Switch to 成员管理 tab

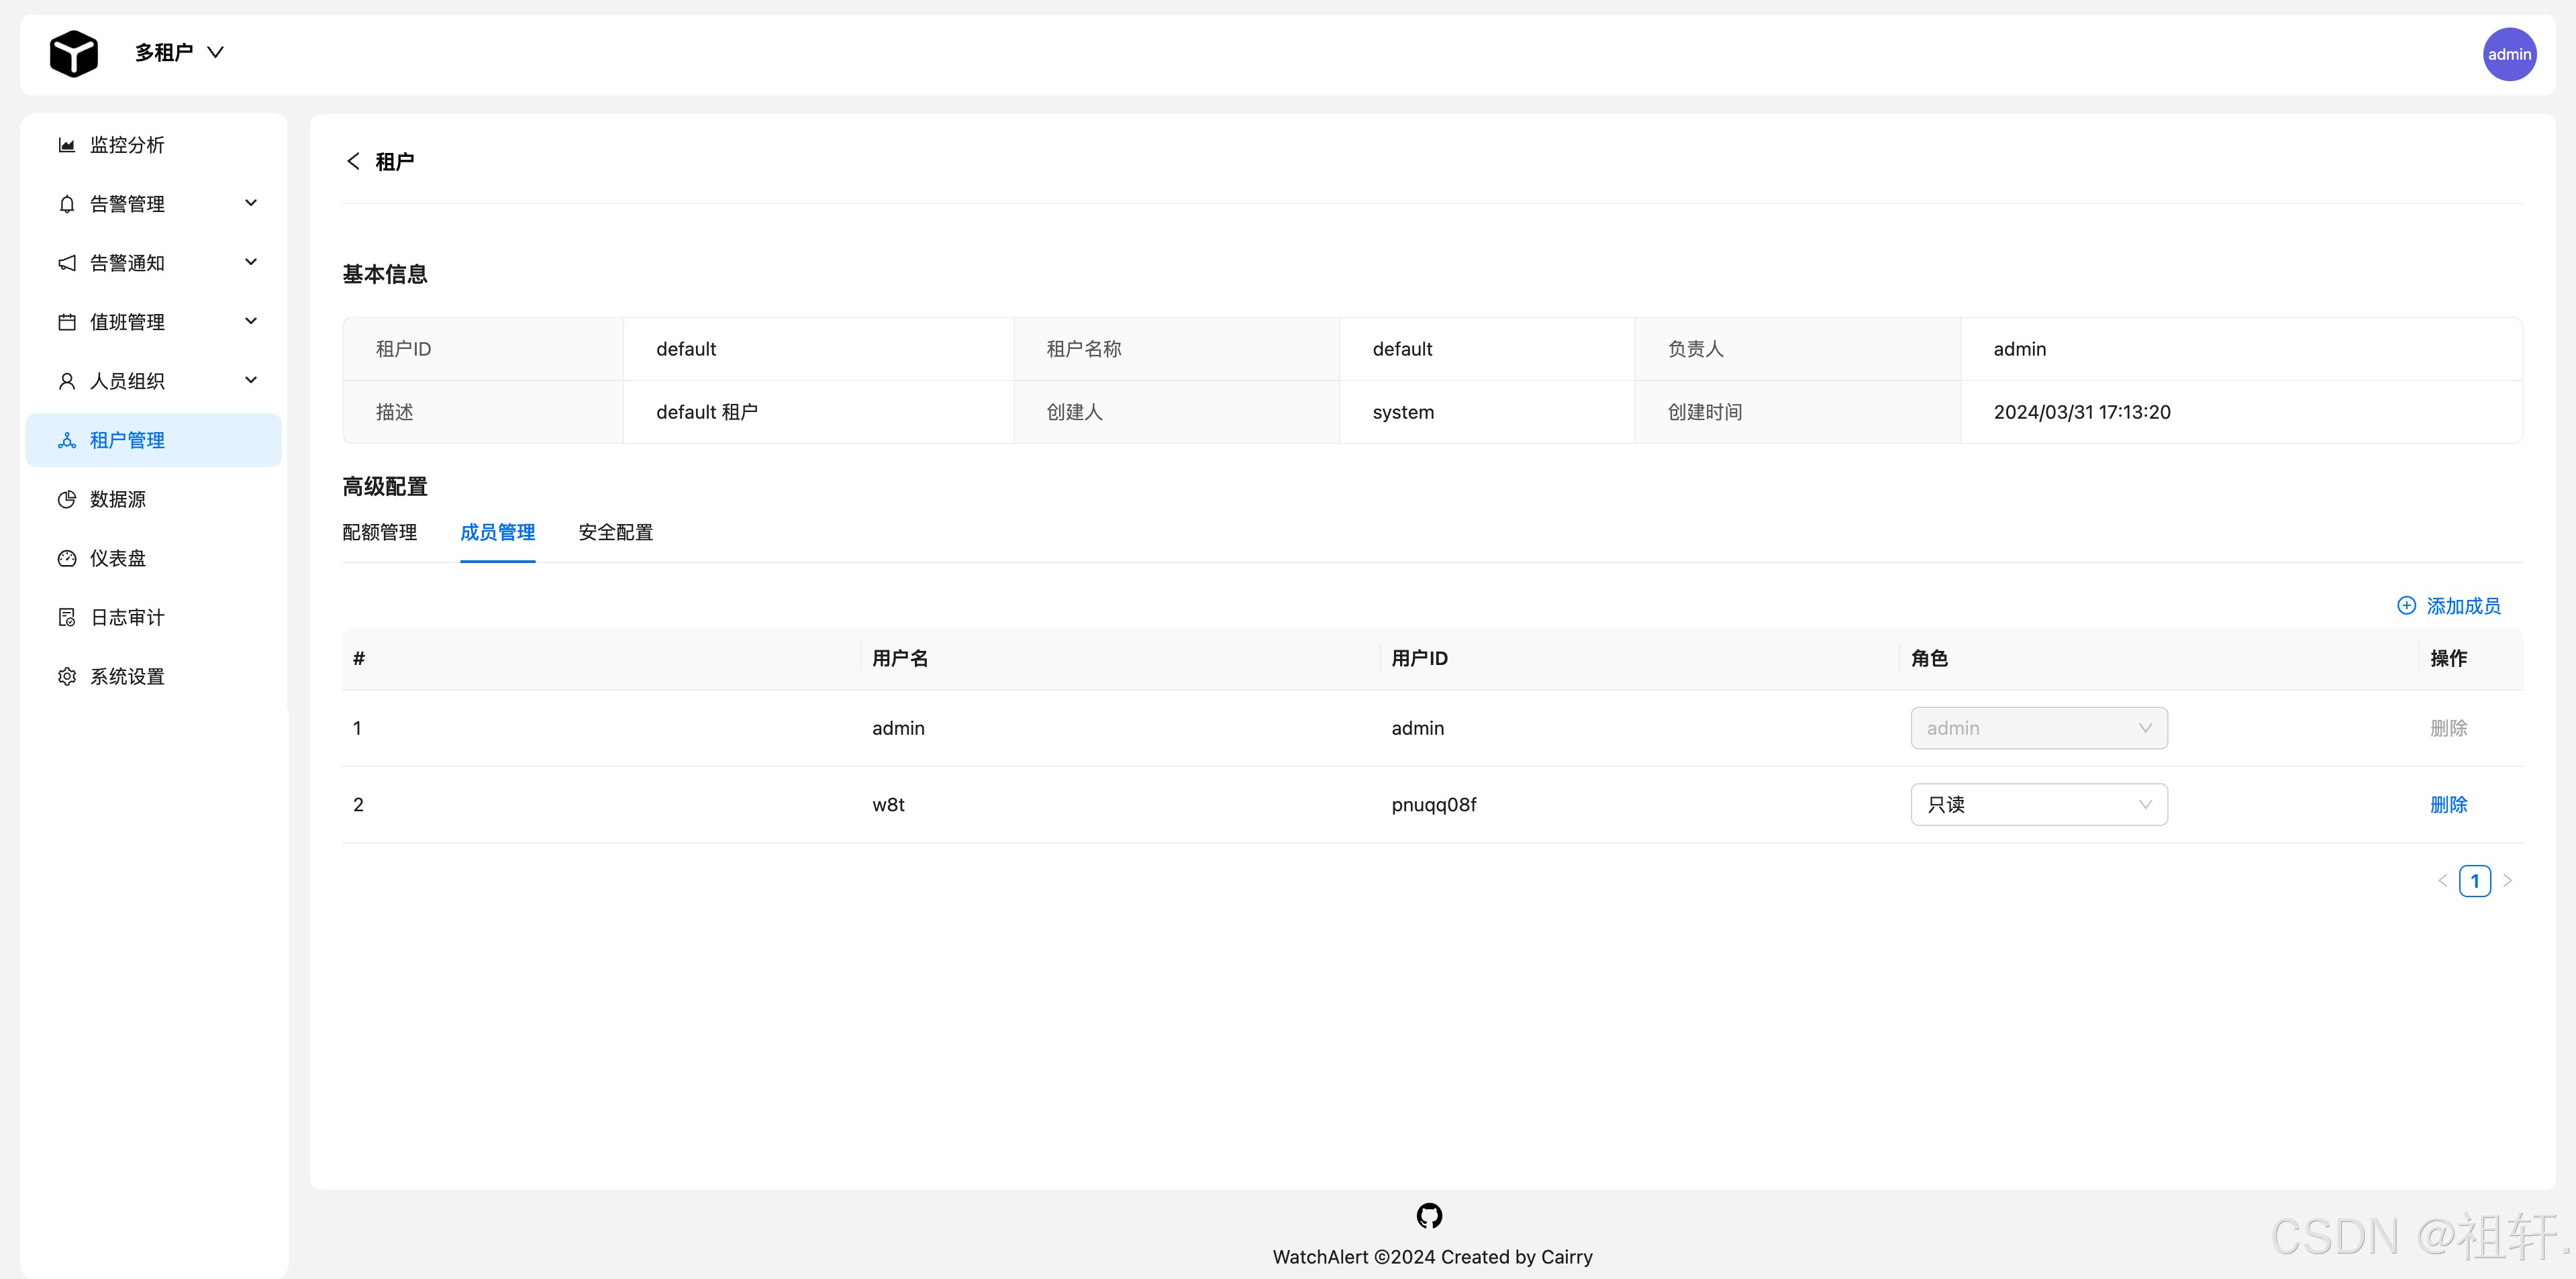coord(498,532)
